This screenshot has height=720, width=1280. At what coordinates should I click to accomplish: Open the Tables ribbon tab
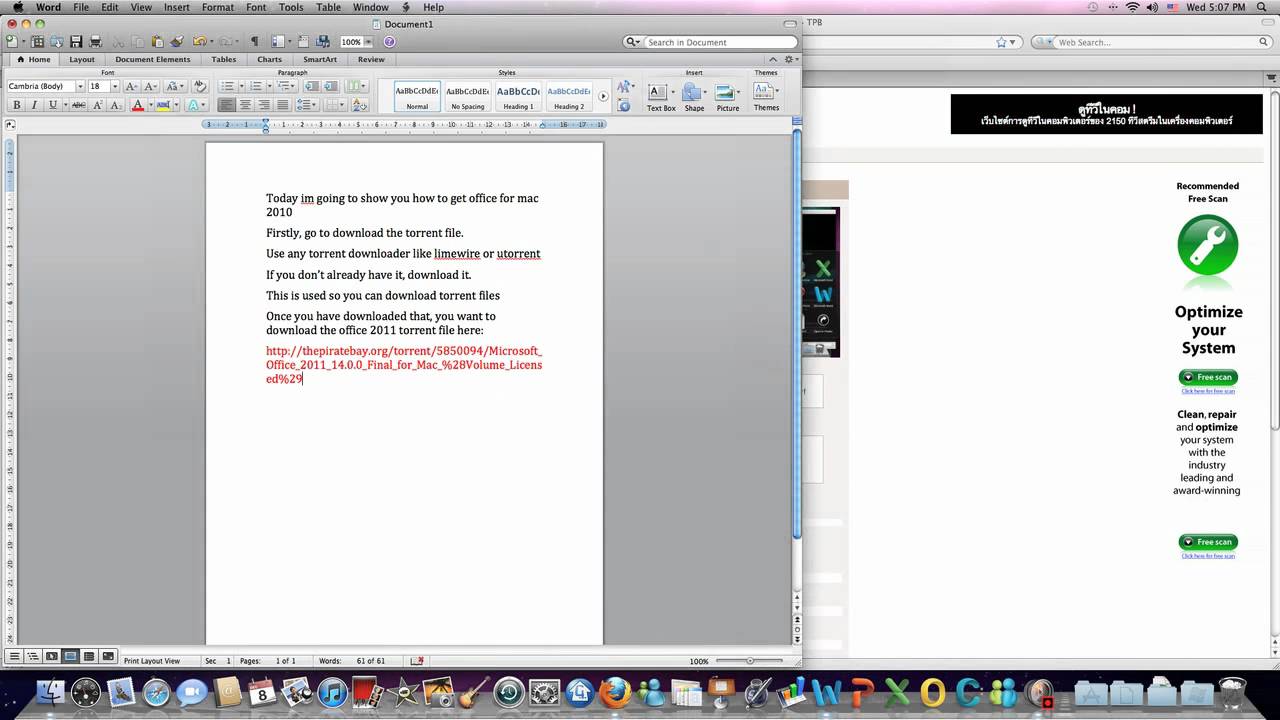(224, 59)
